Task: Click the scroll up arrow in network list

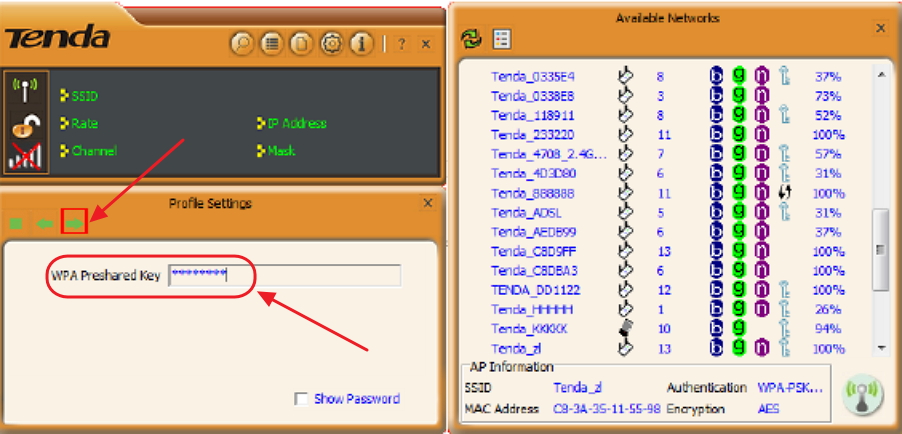Action: click(881, 73)
